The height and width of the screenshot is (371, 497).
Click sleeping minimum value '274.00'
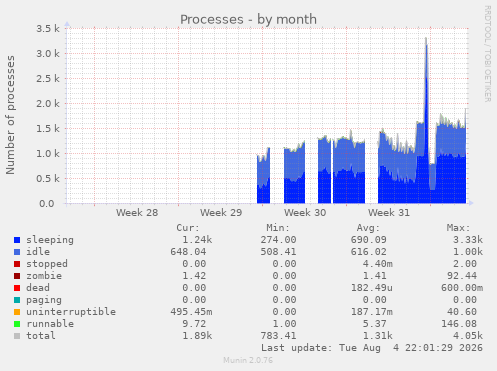pos(278,240)
